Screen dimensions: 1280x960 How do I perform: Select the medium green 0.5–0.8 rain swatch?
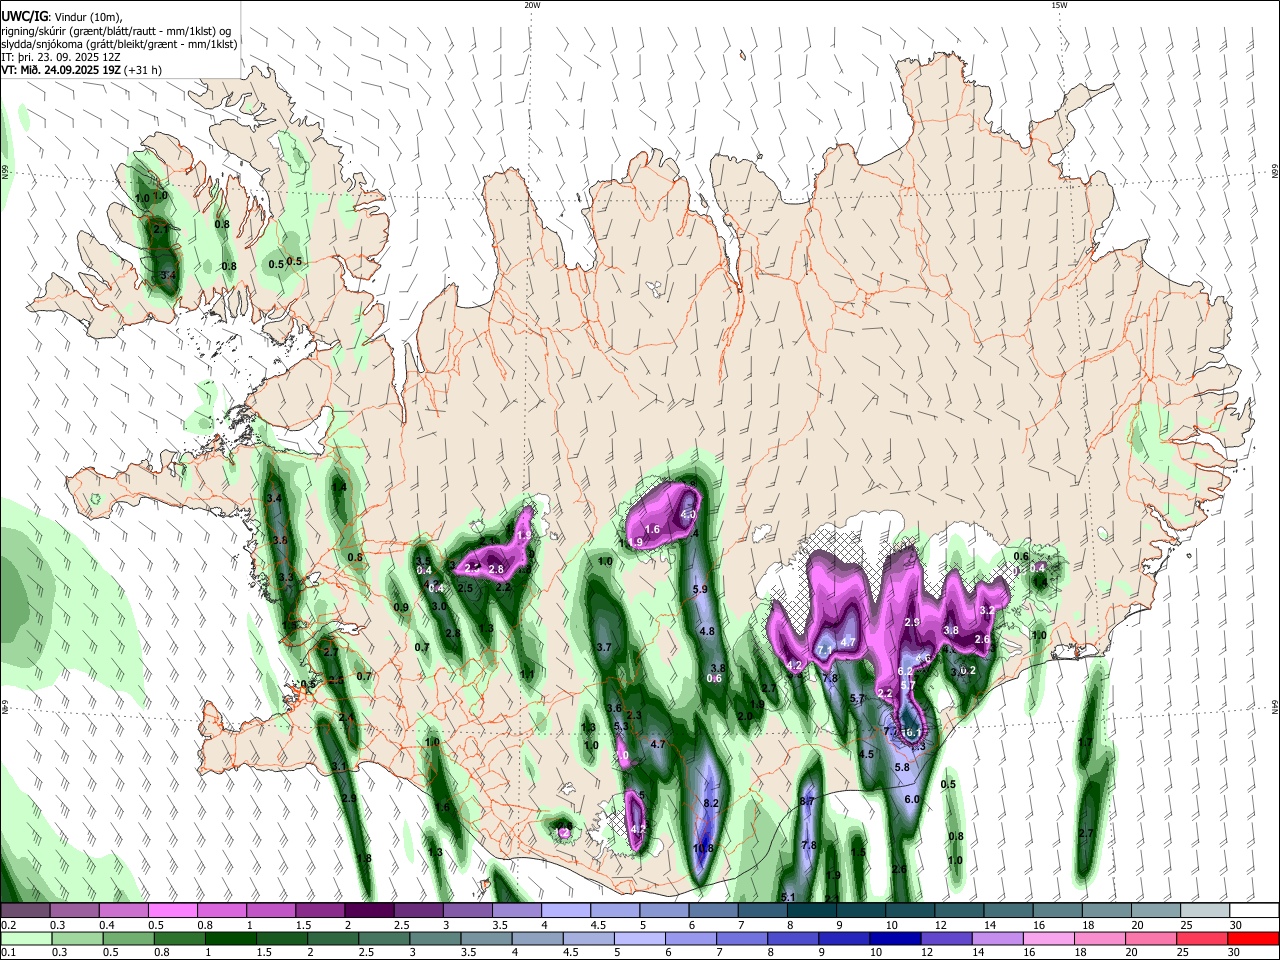(x=128, y=938)
